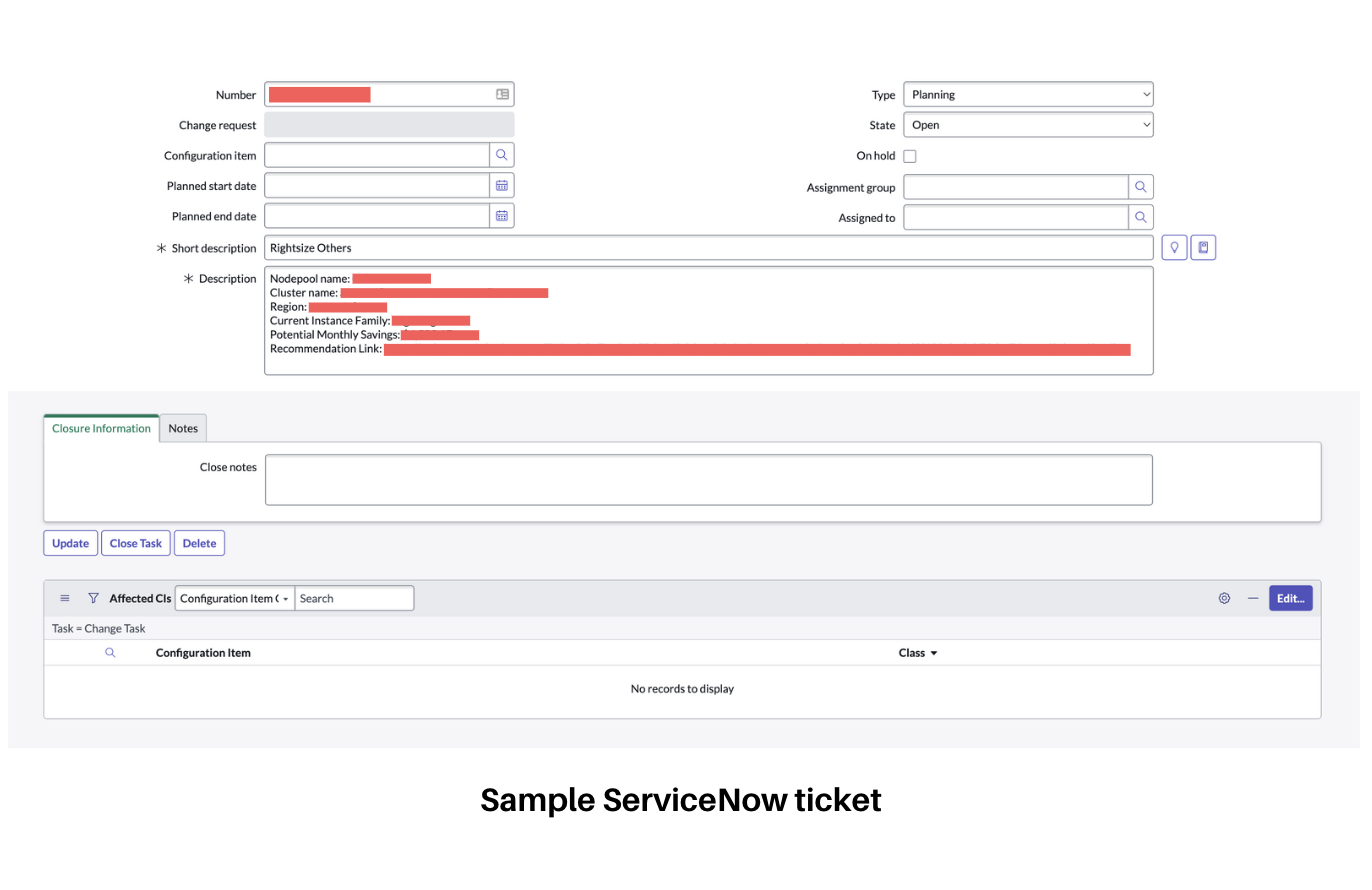
Task: Click Assigned to lookup search icon
Action: click(1140, 217)
